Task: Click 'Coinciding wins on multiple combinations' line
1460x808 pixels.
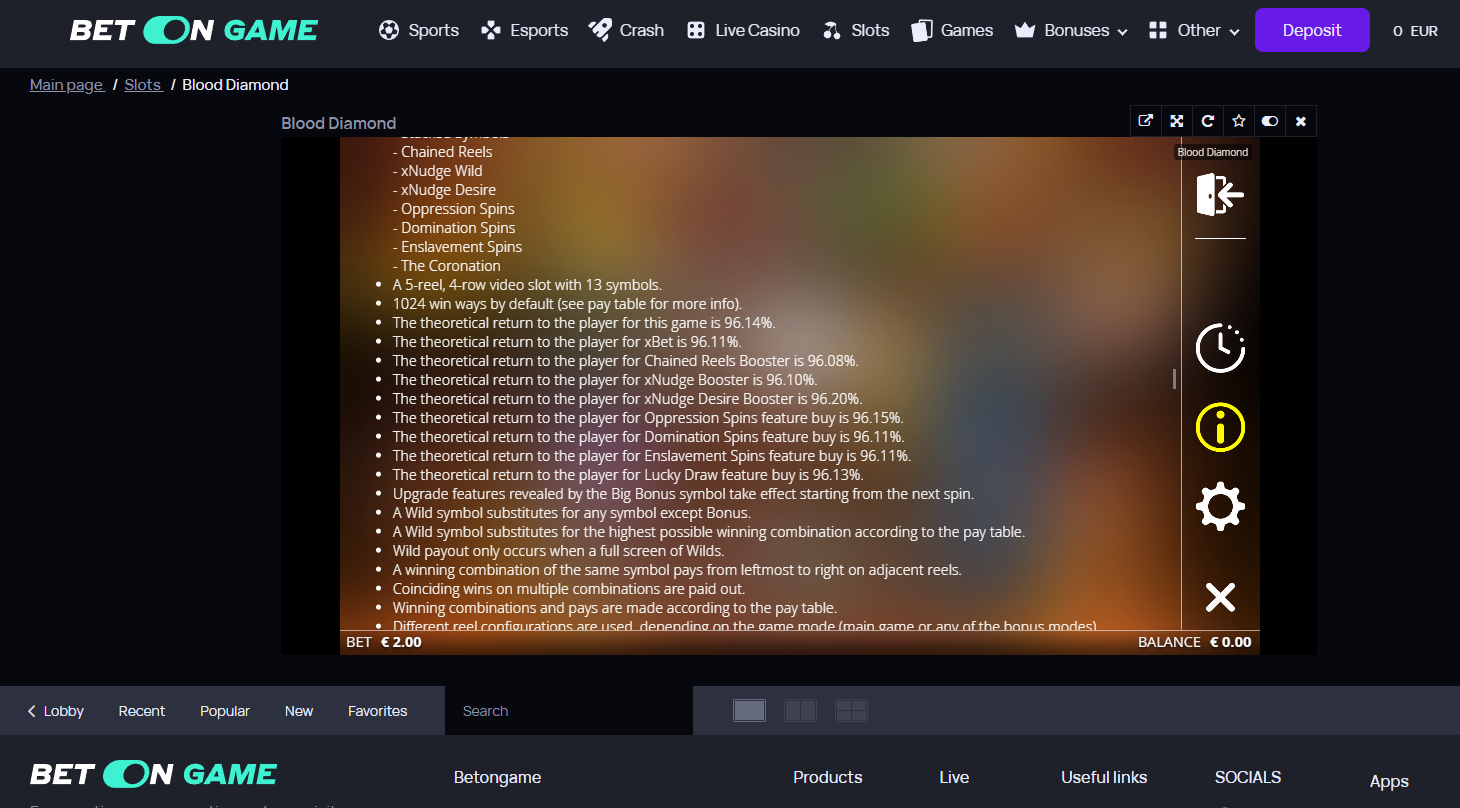Action: (x=569, y=589)
